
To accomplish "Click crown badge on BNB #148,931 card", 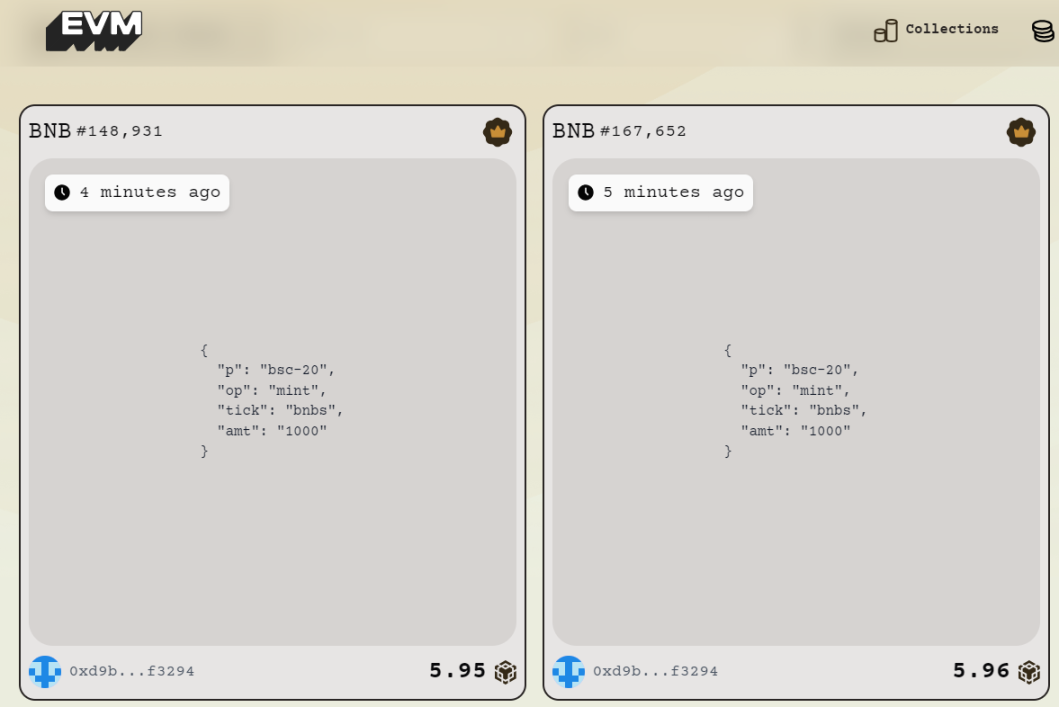I will (x=497, y=132).
